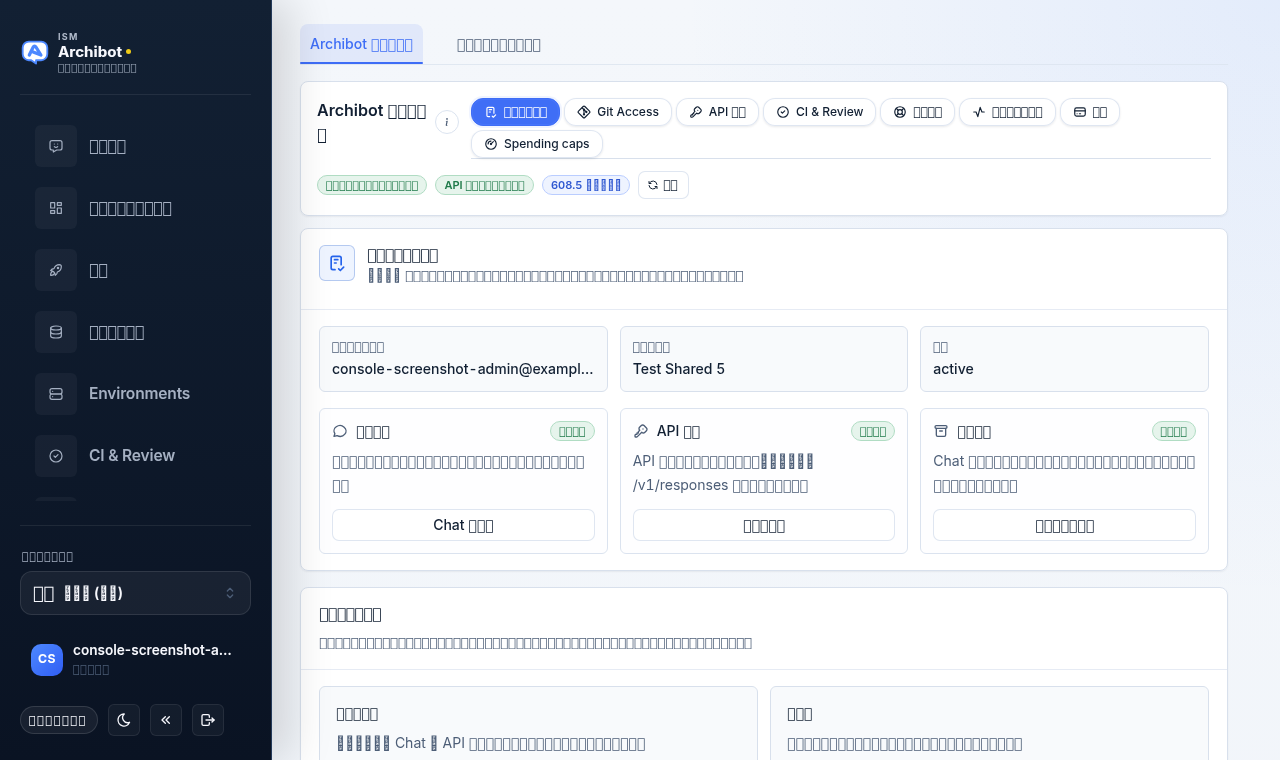Viewport: 1280px width, 760px height.
Task: Click the Test Shared 5 value
Action: pos(679,369)
